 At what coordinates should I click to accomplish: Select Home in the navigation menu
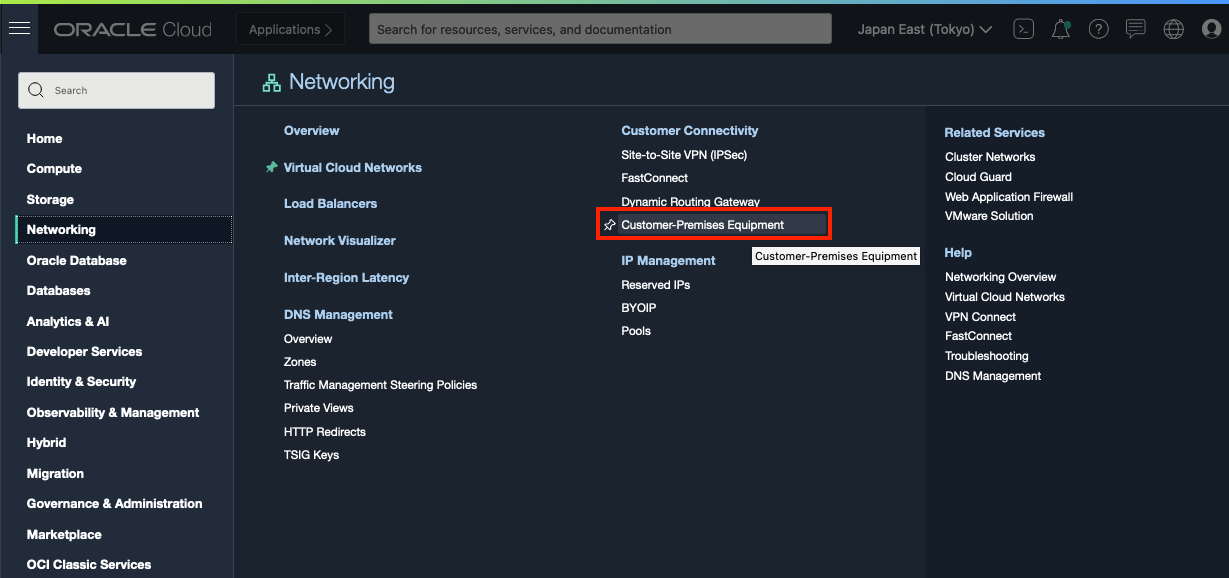coord(45,139)
